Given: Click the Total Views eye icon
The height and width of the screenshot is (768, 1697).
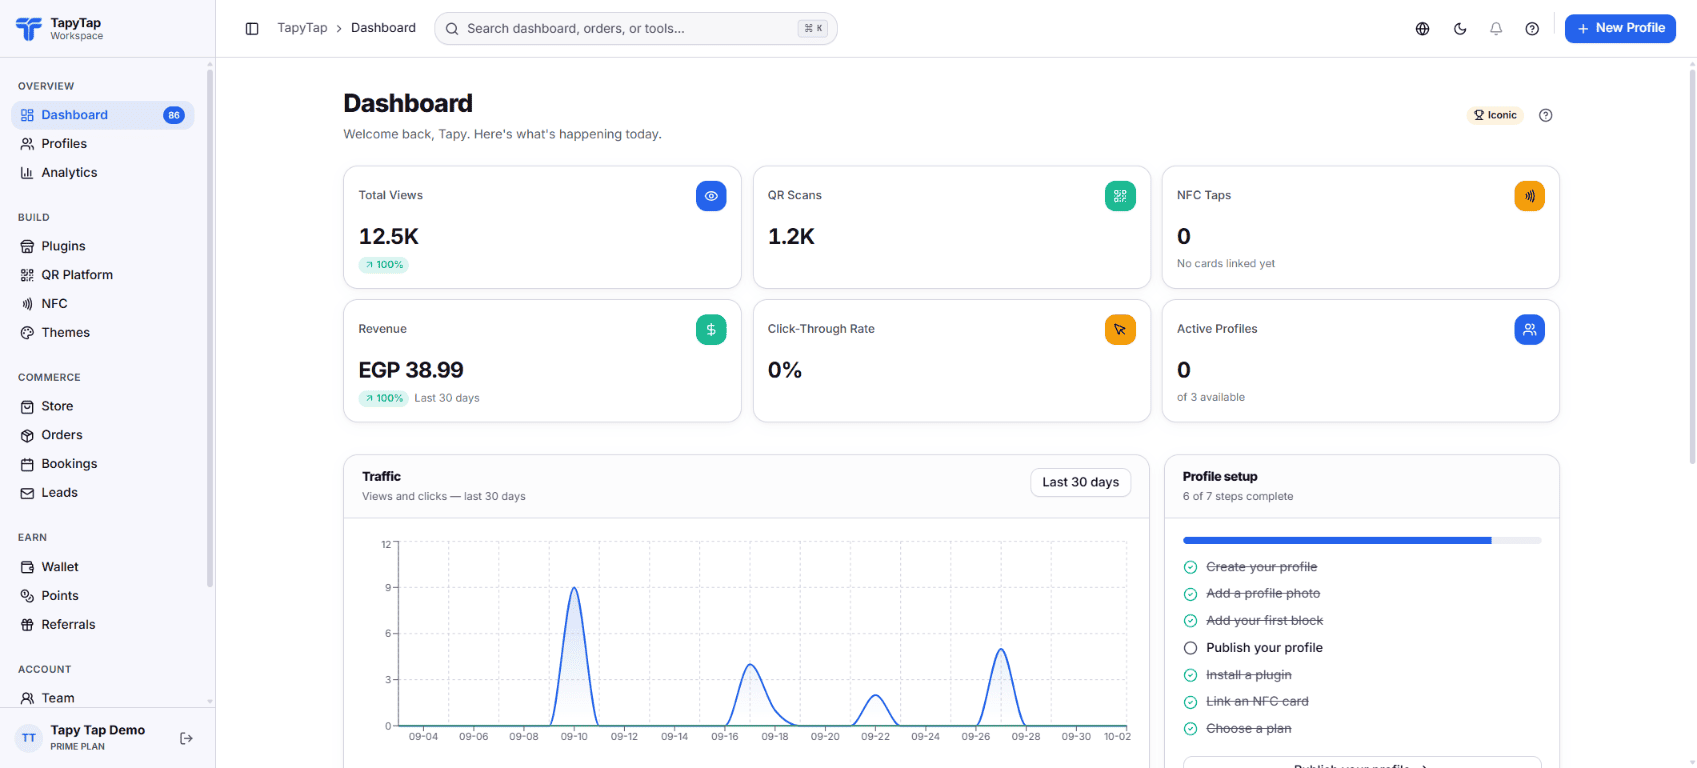Looking at the screenshot, I should coord(711,196).
